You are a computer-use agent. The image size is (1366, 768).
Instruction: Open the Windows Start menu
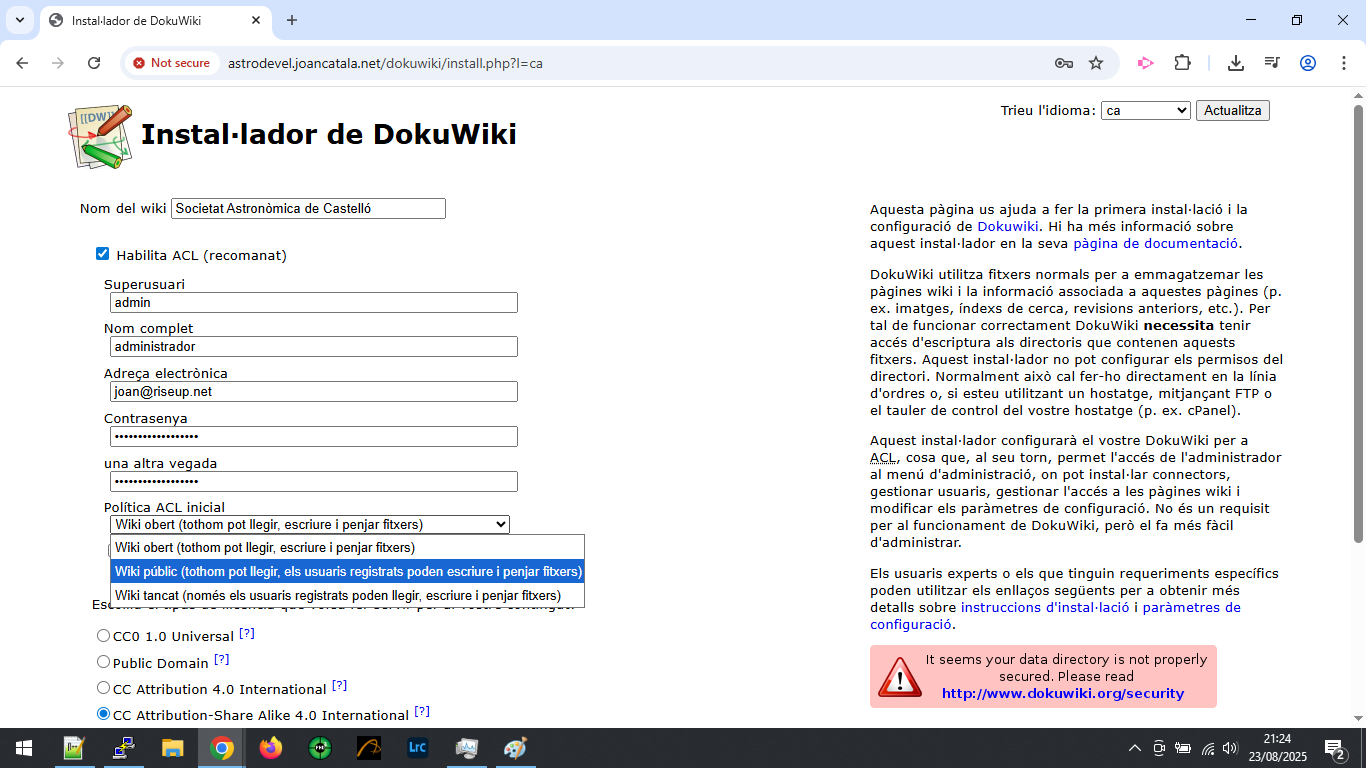click(x=24, y=748)
